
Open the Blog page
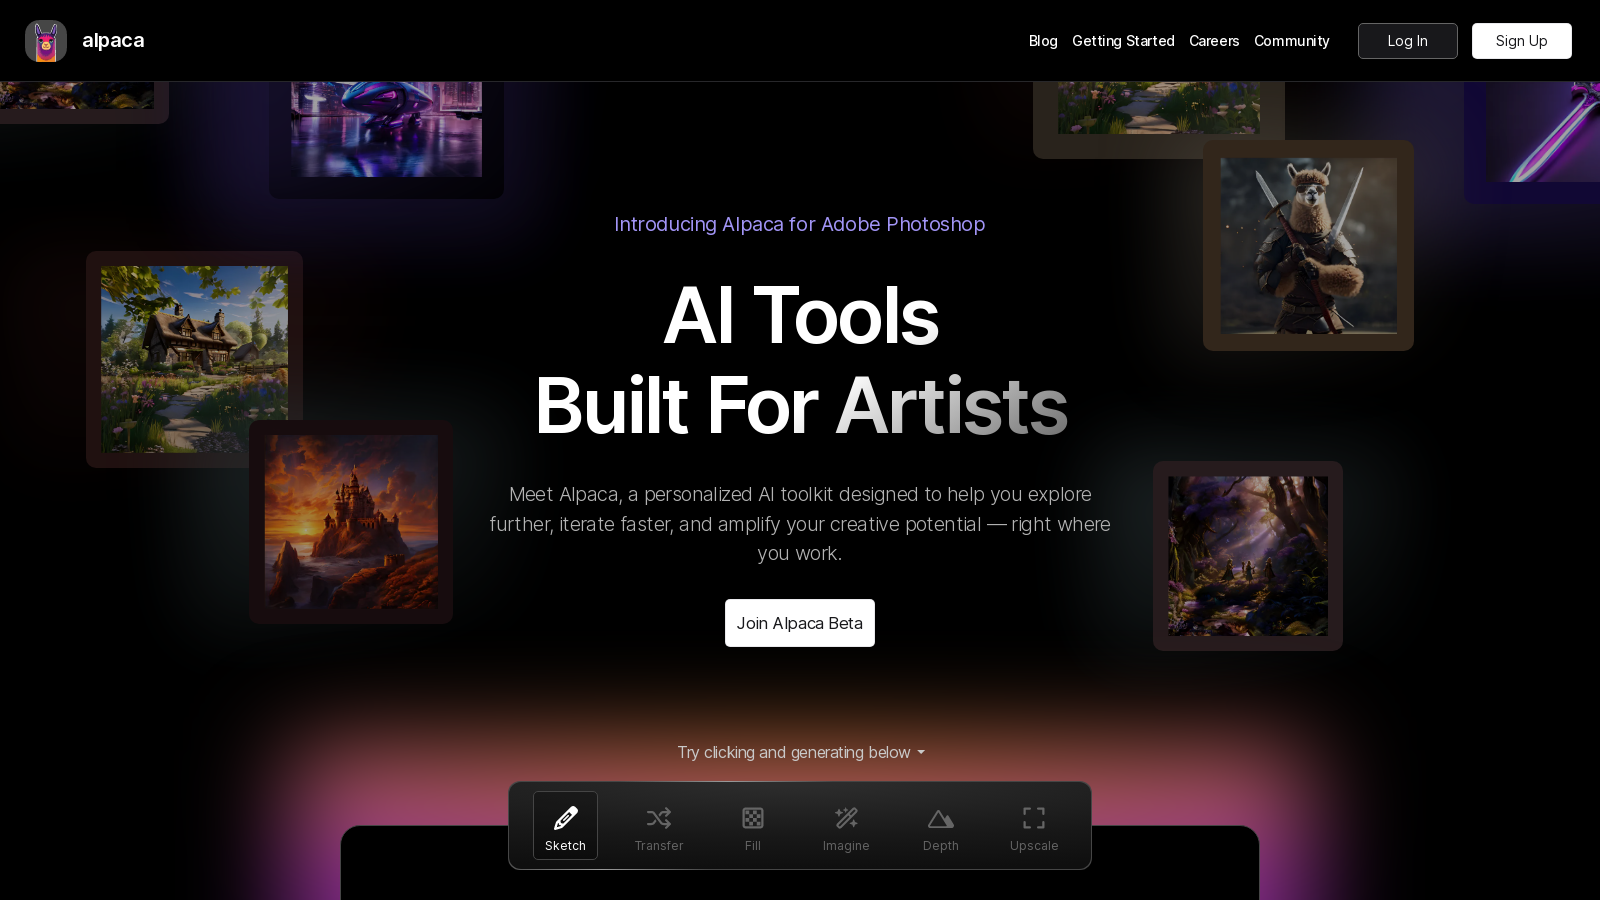(x=1043, y=41)
